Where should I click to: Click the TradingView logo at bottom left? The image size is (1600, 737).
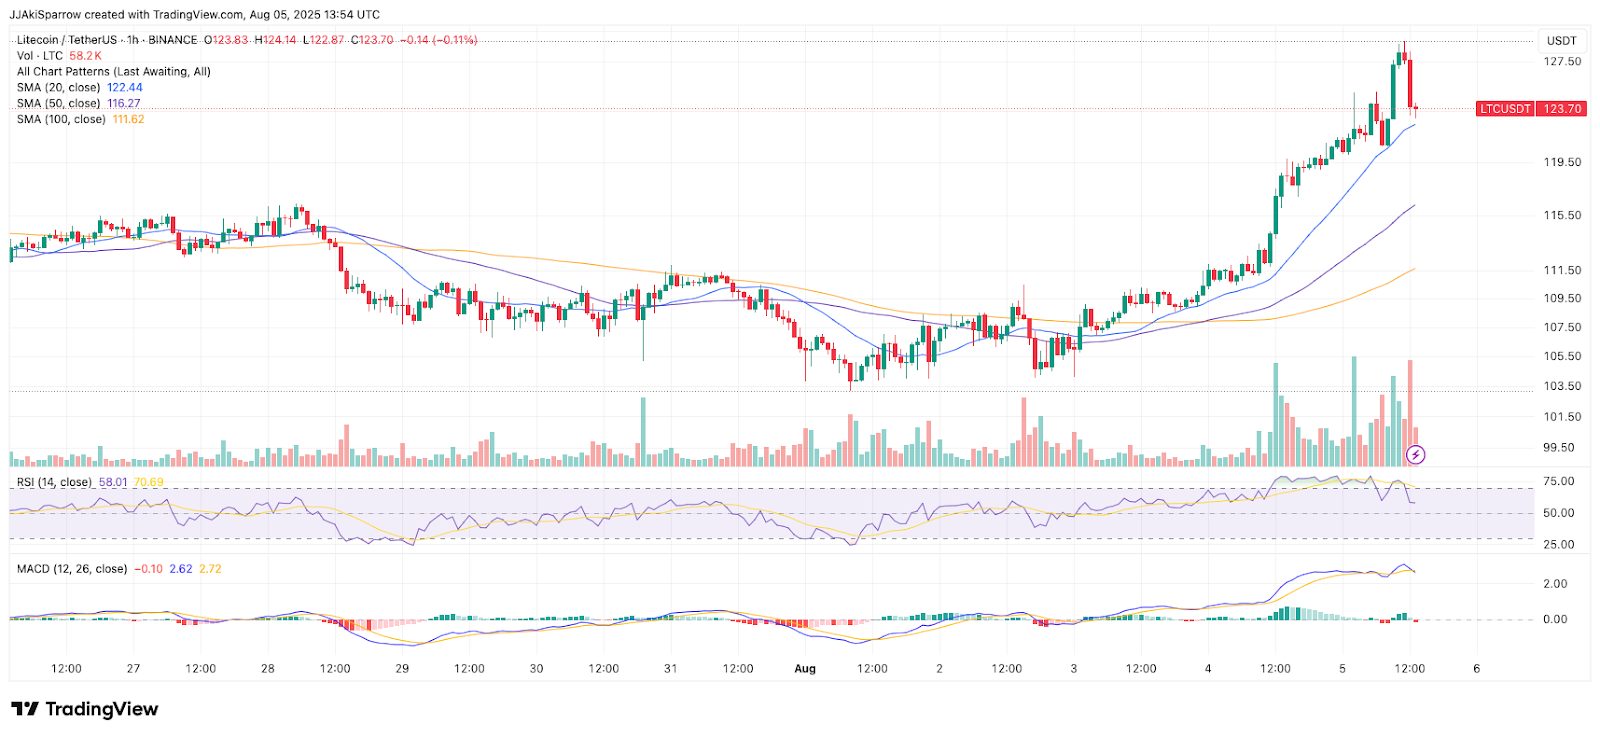(x=85, y=709)
